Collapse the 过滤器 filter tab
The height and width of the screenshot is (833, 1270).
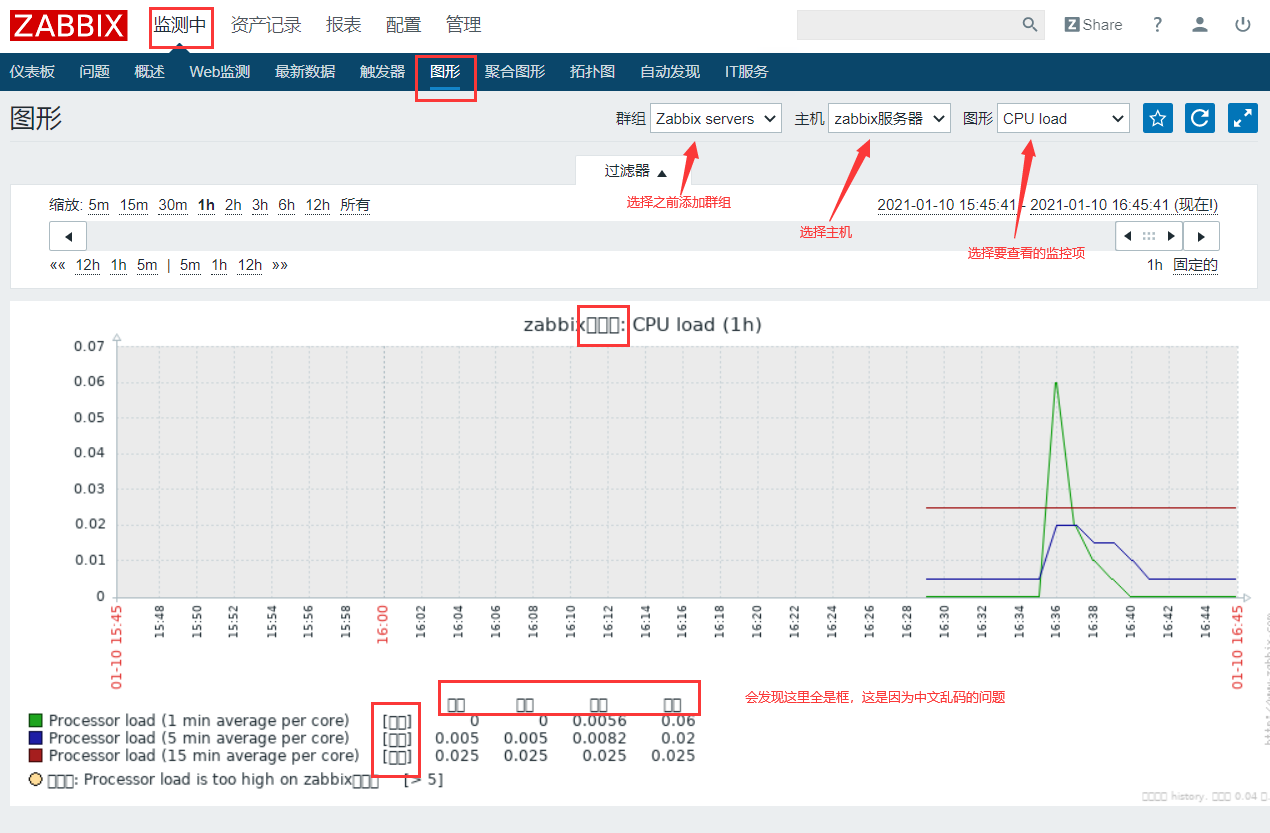tap(635, 171)
